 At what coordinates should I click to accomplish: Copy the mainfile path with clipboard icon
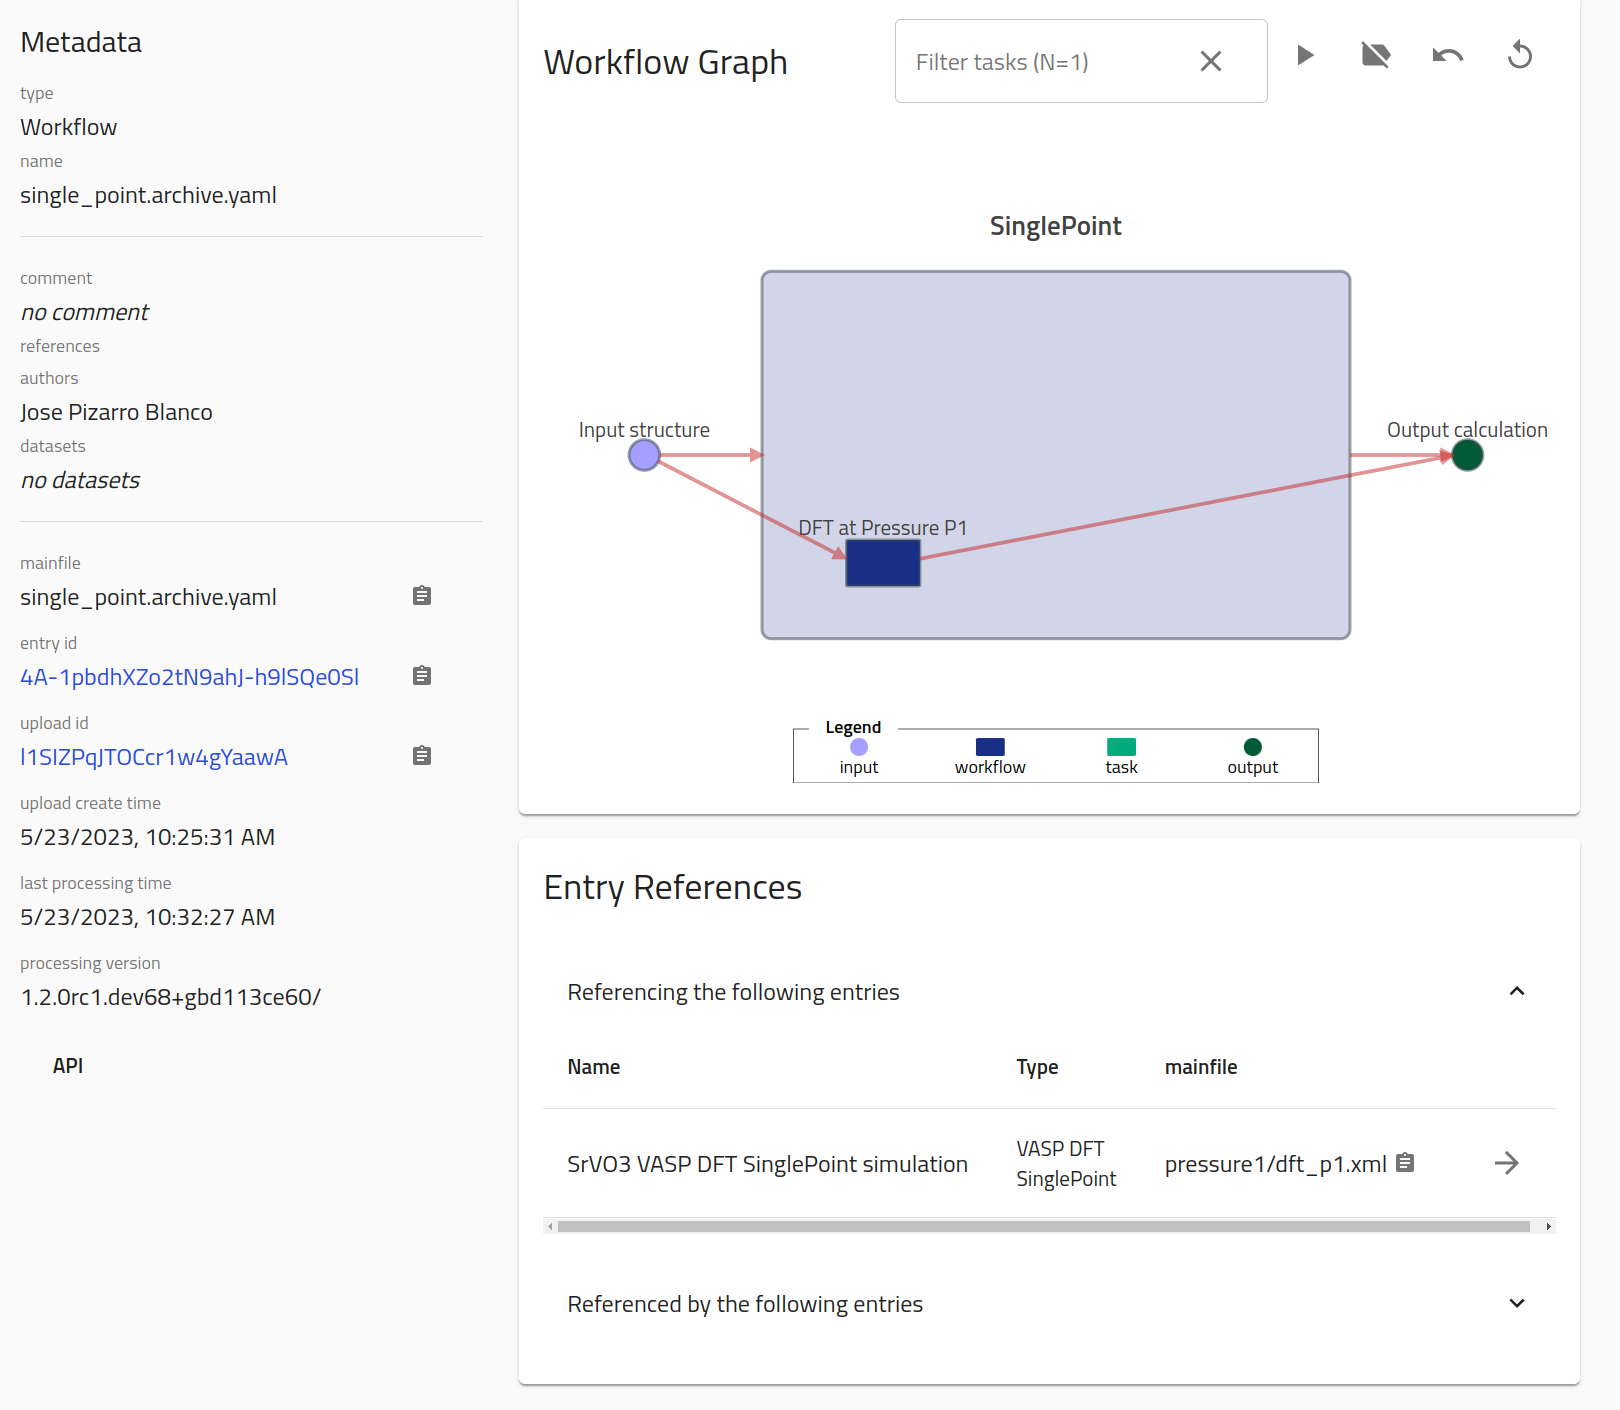click(422, 596)
